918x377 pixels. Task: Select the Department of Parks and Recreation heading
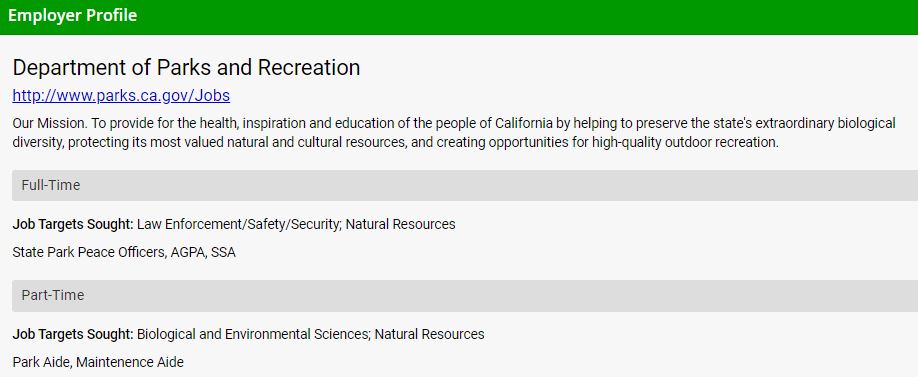tap(186, 68)
